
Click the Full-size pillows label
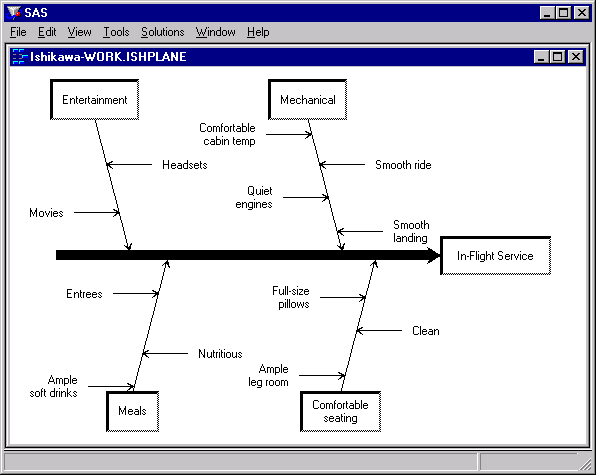[291, 298]
